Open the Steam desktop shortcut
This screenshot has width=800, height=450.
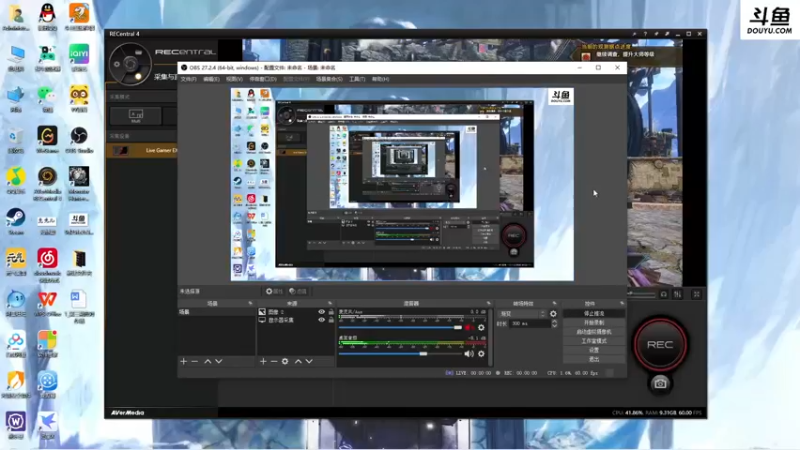(16, 221)
